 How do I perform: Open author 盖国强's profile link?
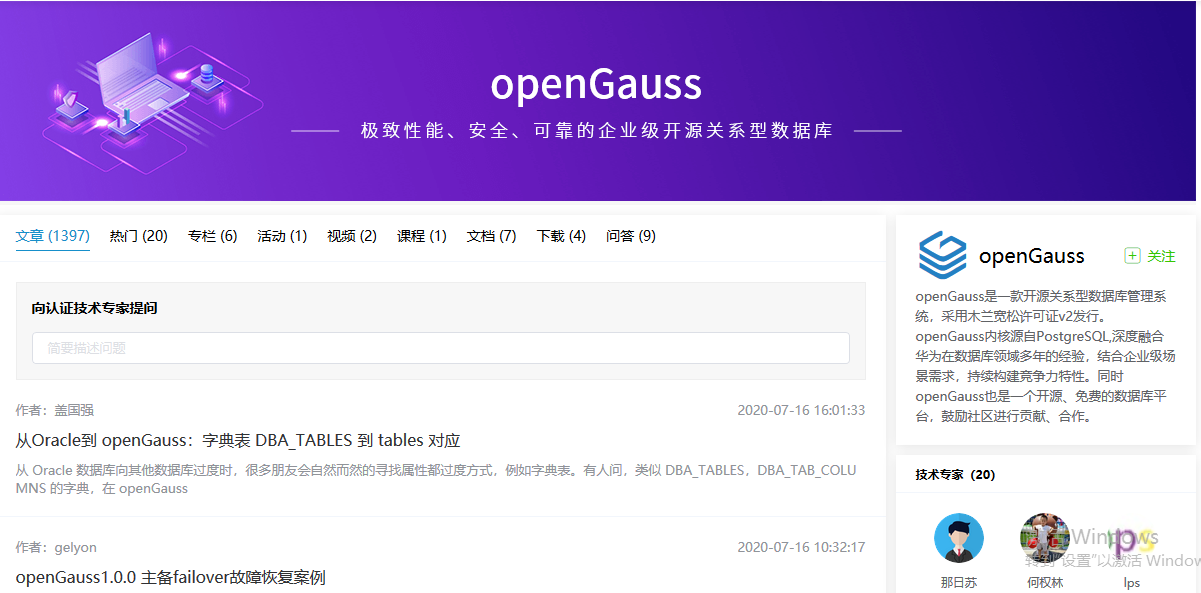click(x=74, y=410)
